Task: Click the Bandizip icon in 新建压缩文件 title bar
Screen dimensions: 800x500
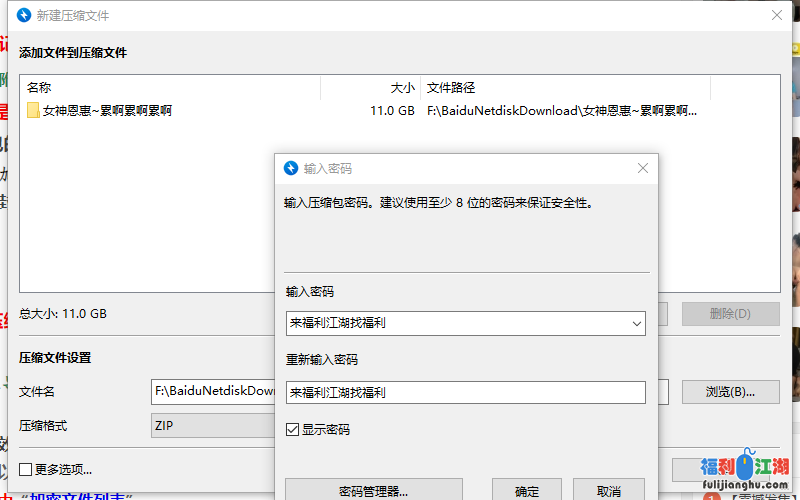Action: pyautogui.click(x=24, y=16)
